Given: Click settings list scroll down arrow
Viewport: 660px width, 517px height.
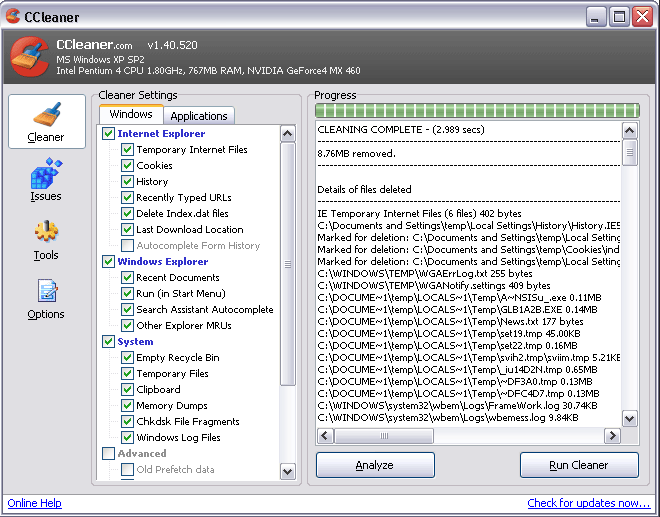Looking at the screenshot, I should (288, 472).
